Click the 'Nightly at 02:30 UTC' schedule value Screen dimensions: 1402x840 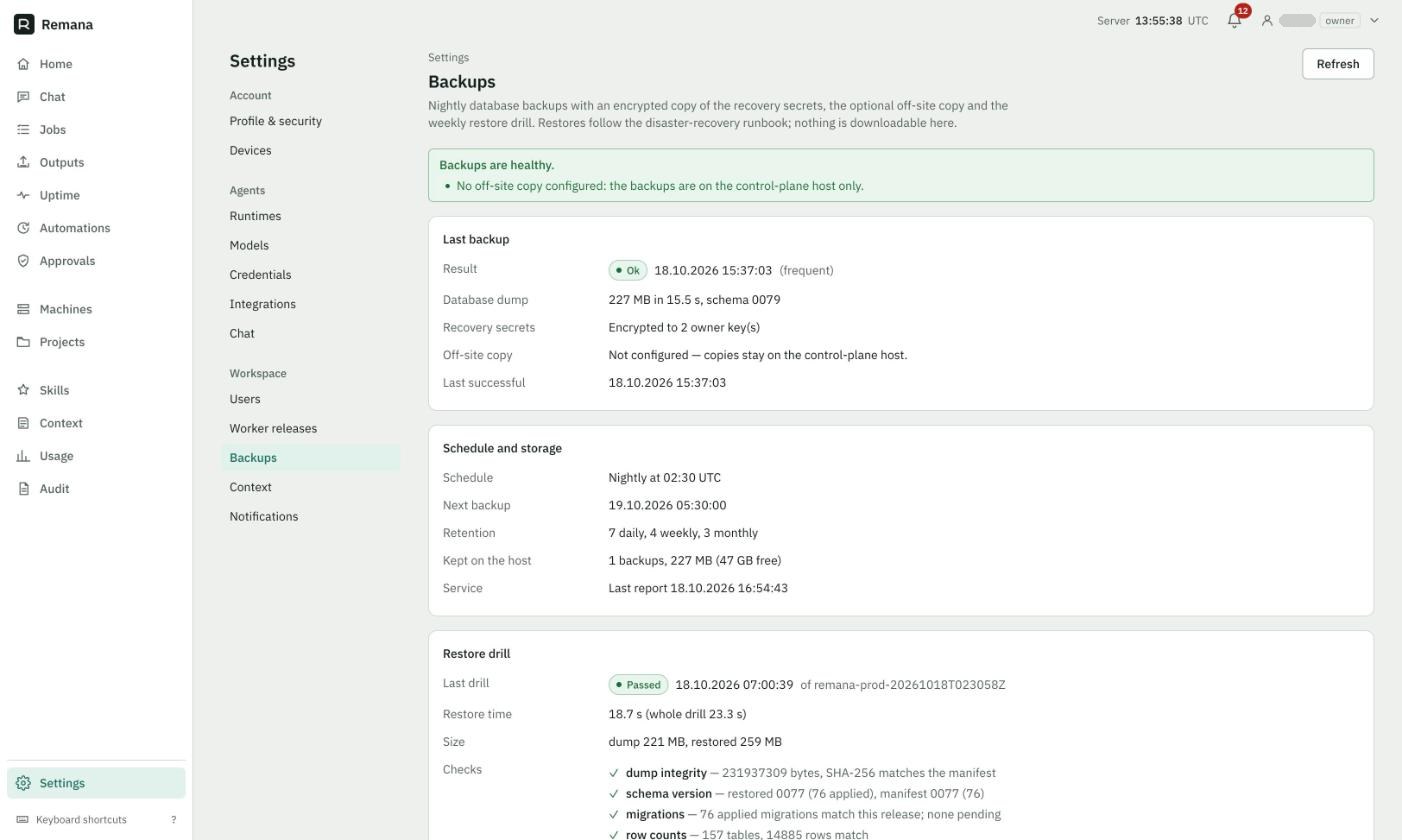[x=664, y=478]
